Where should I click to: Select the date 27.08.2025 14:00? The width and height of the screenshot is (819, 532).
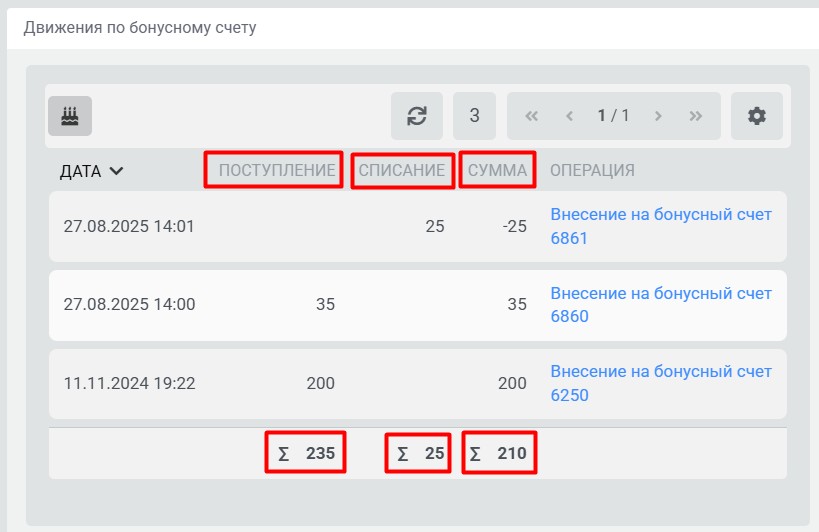[129, 304]
